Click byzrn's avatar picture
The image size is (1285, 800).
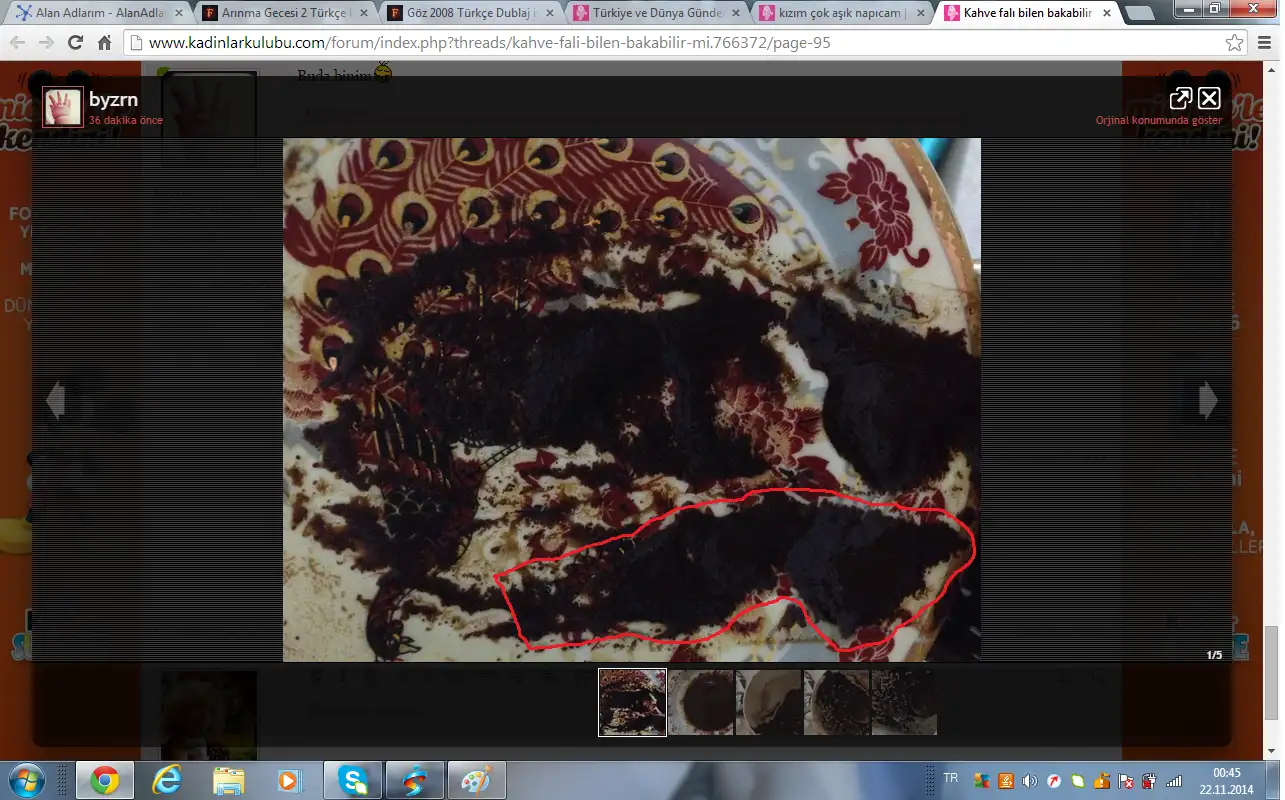pos(62,107)
